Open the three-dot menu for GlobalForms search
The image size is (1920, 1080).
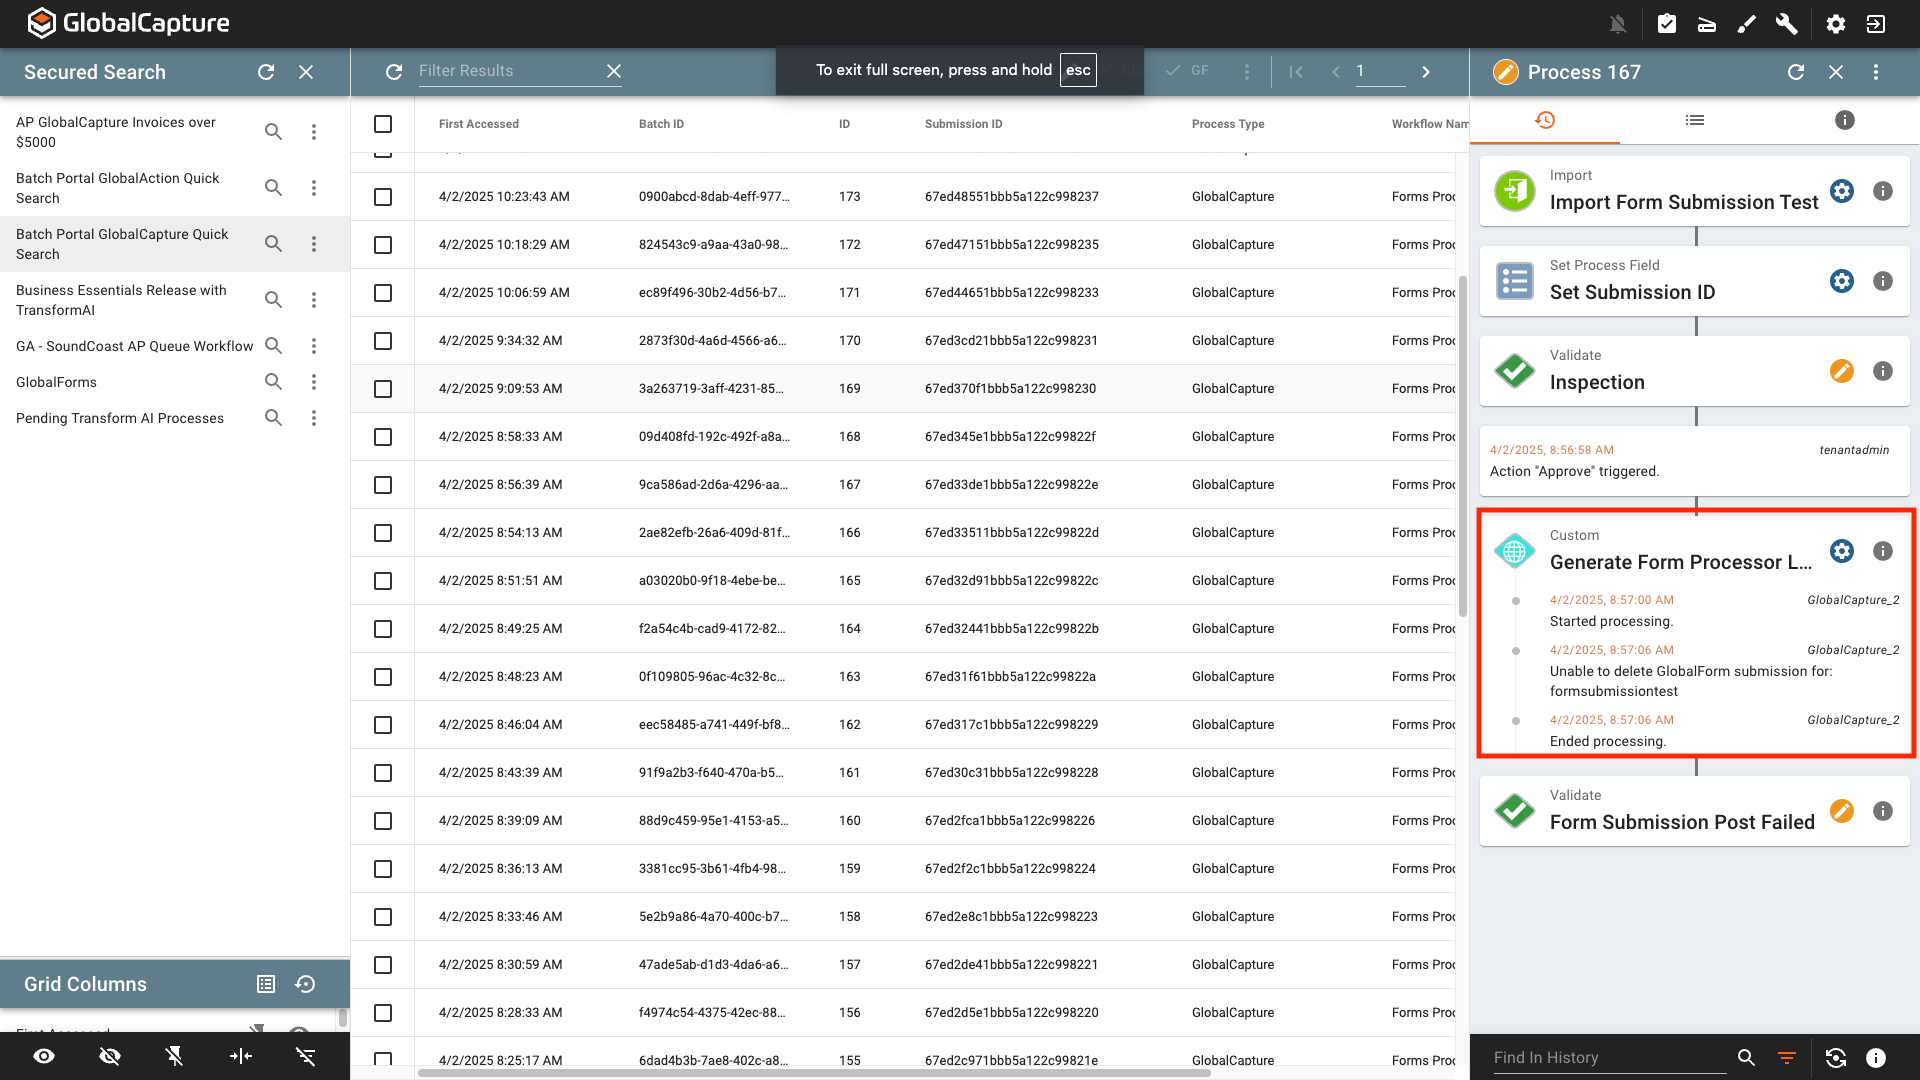coord(314,381)
